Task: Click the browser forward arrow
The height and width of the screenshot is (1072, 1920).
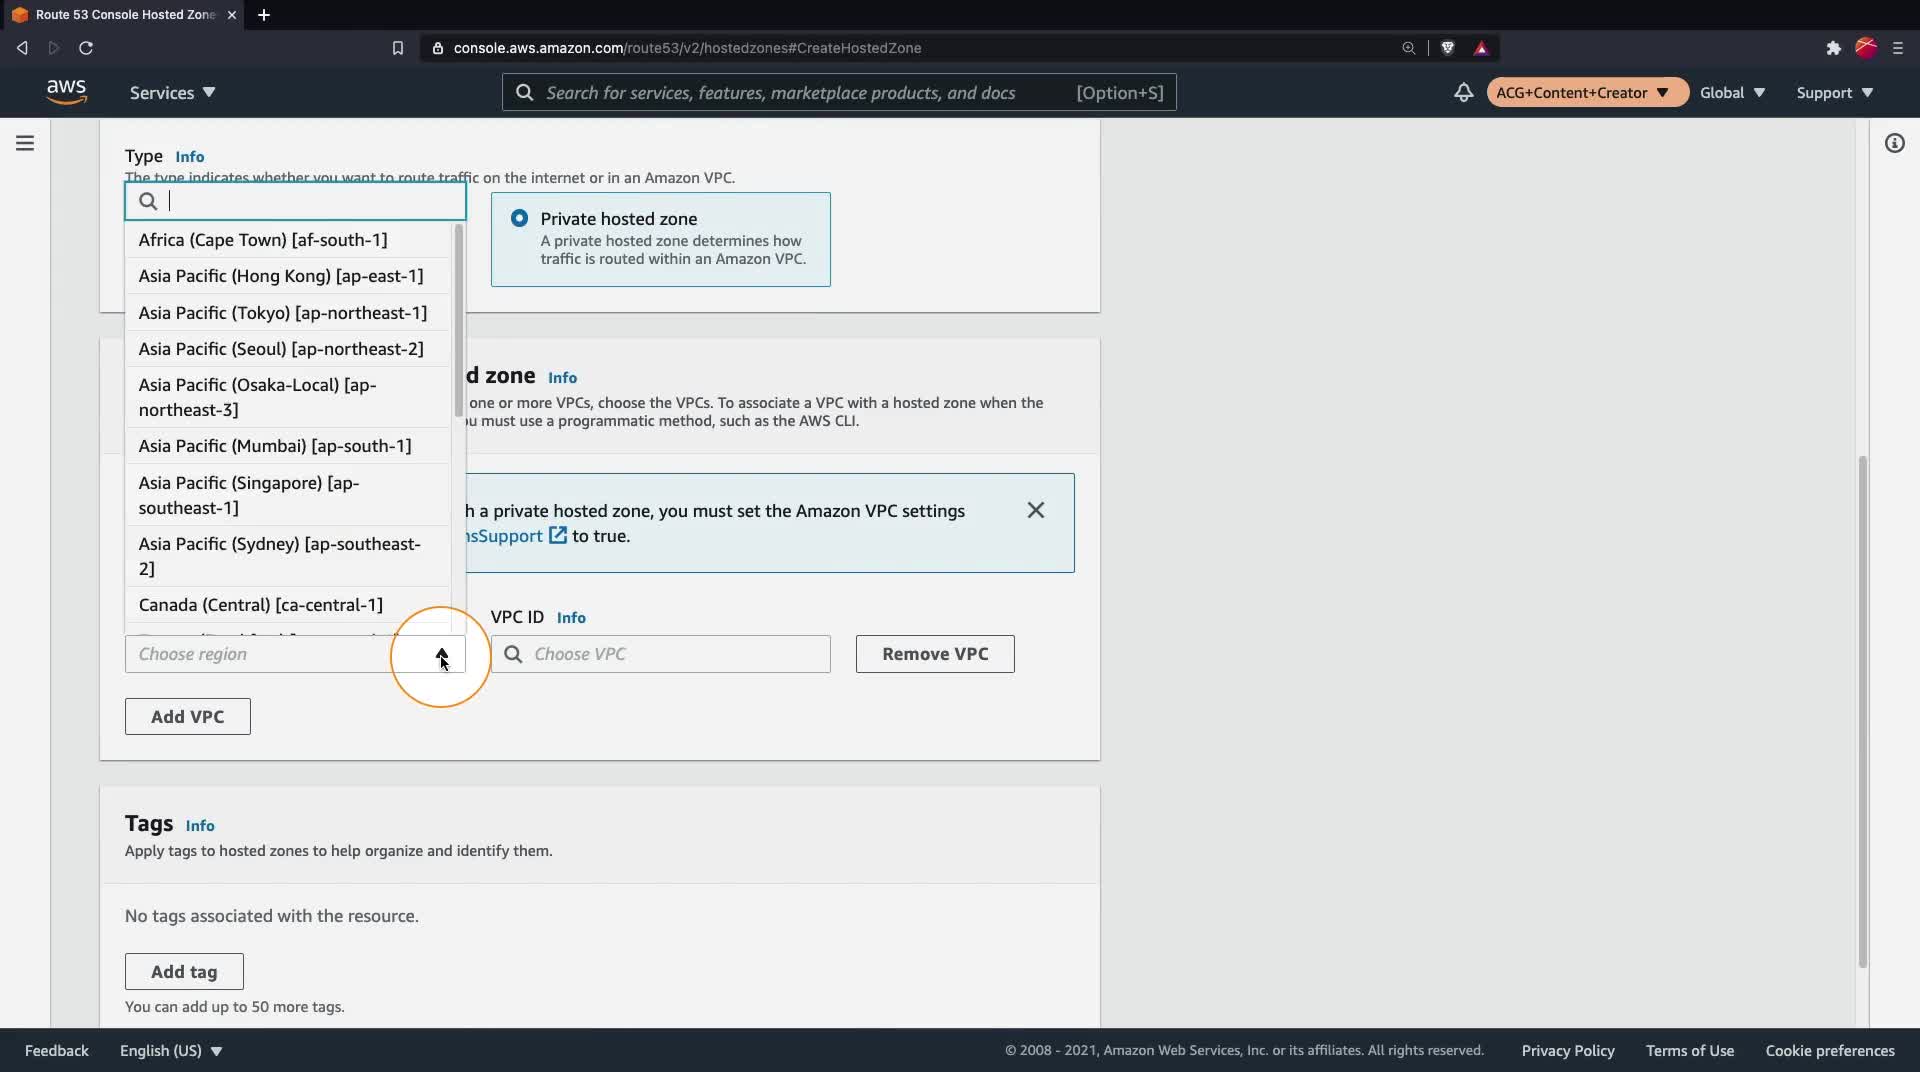Action: tap(54, 48)
